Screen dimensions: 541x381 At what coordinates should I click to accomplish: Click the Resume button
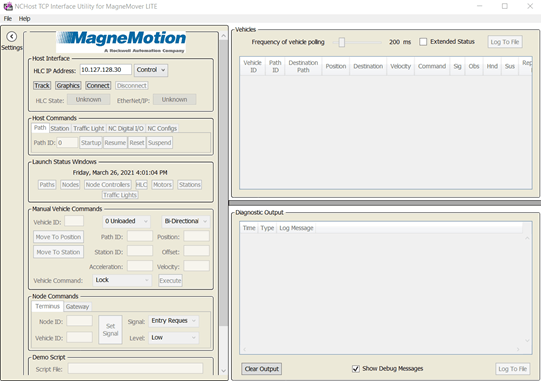coord(115,143)
